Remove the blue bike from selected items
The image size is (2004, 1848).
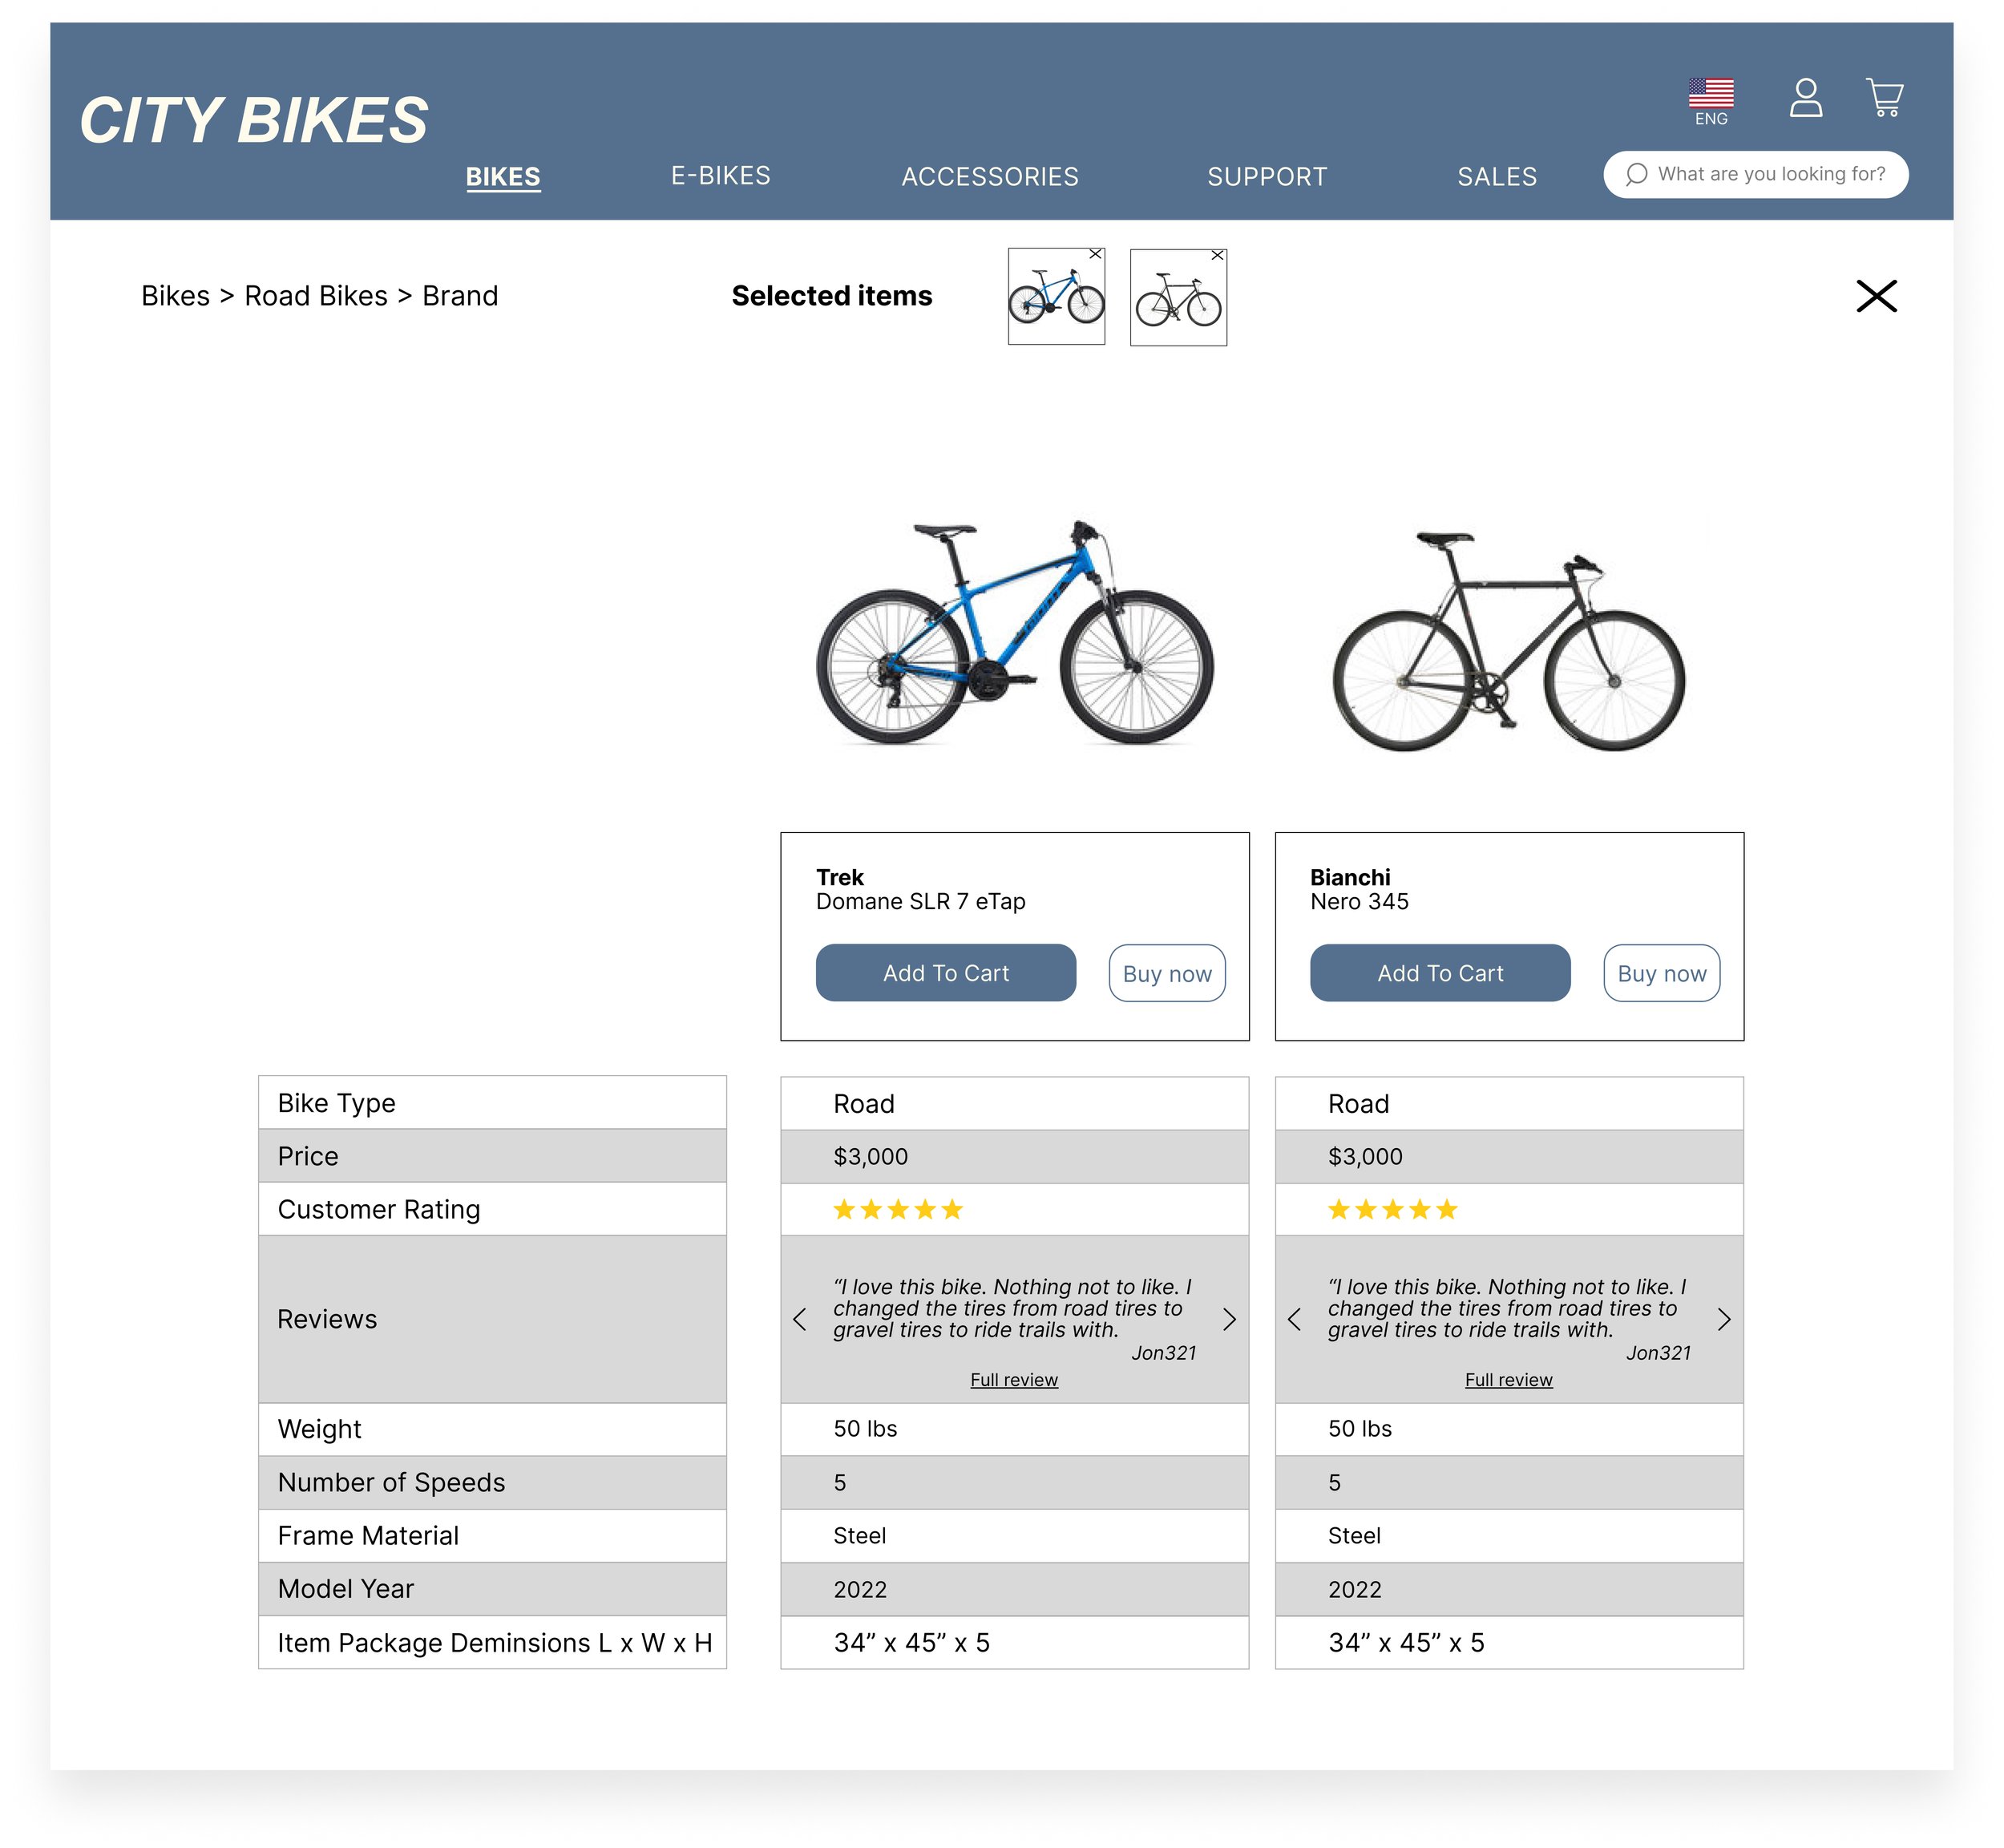point(1095,255)
